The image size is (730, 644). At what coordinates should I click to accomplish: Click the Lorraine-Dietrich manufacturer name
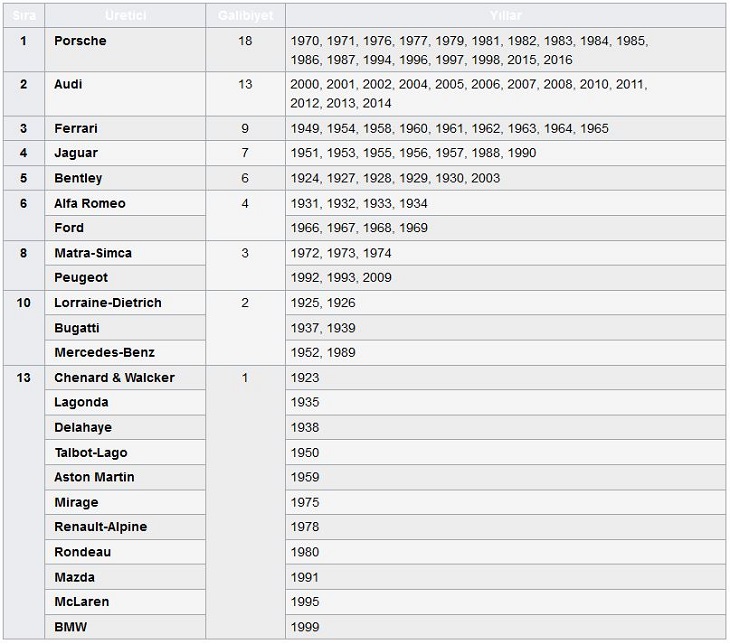pos(107,303)
